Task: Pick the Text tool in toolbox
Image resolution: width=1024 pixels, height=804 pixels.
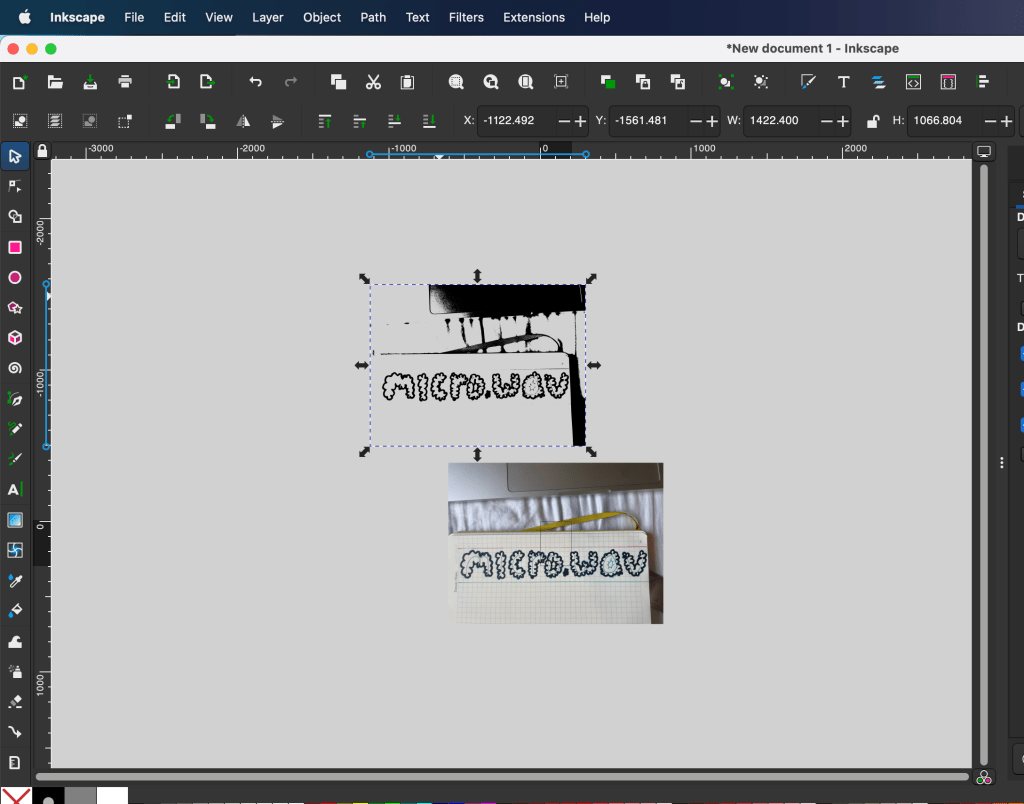Action: (15, 489)
